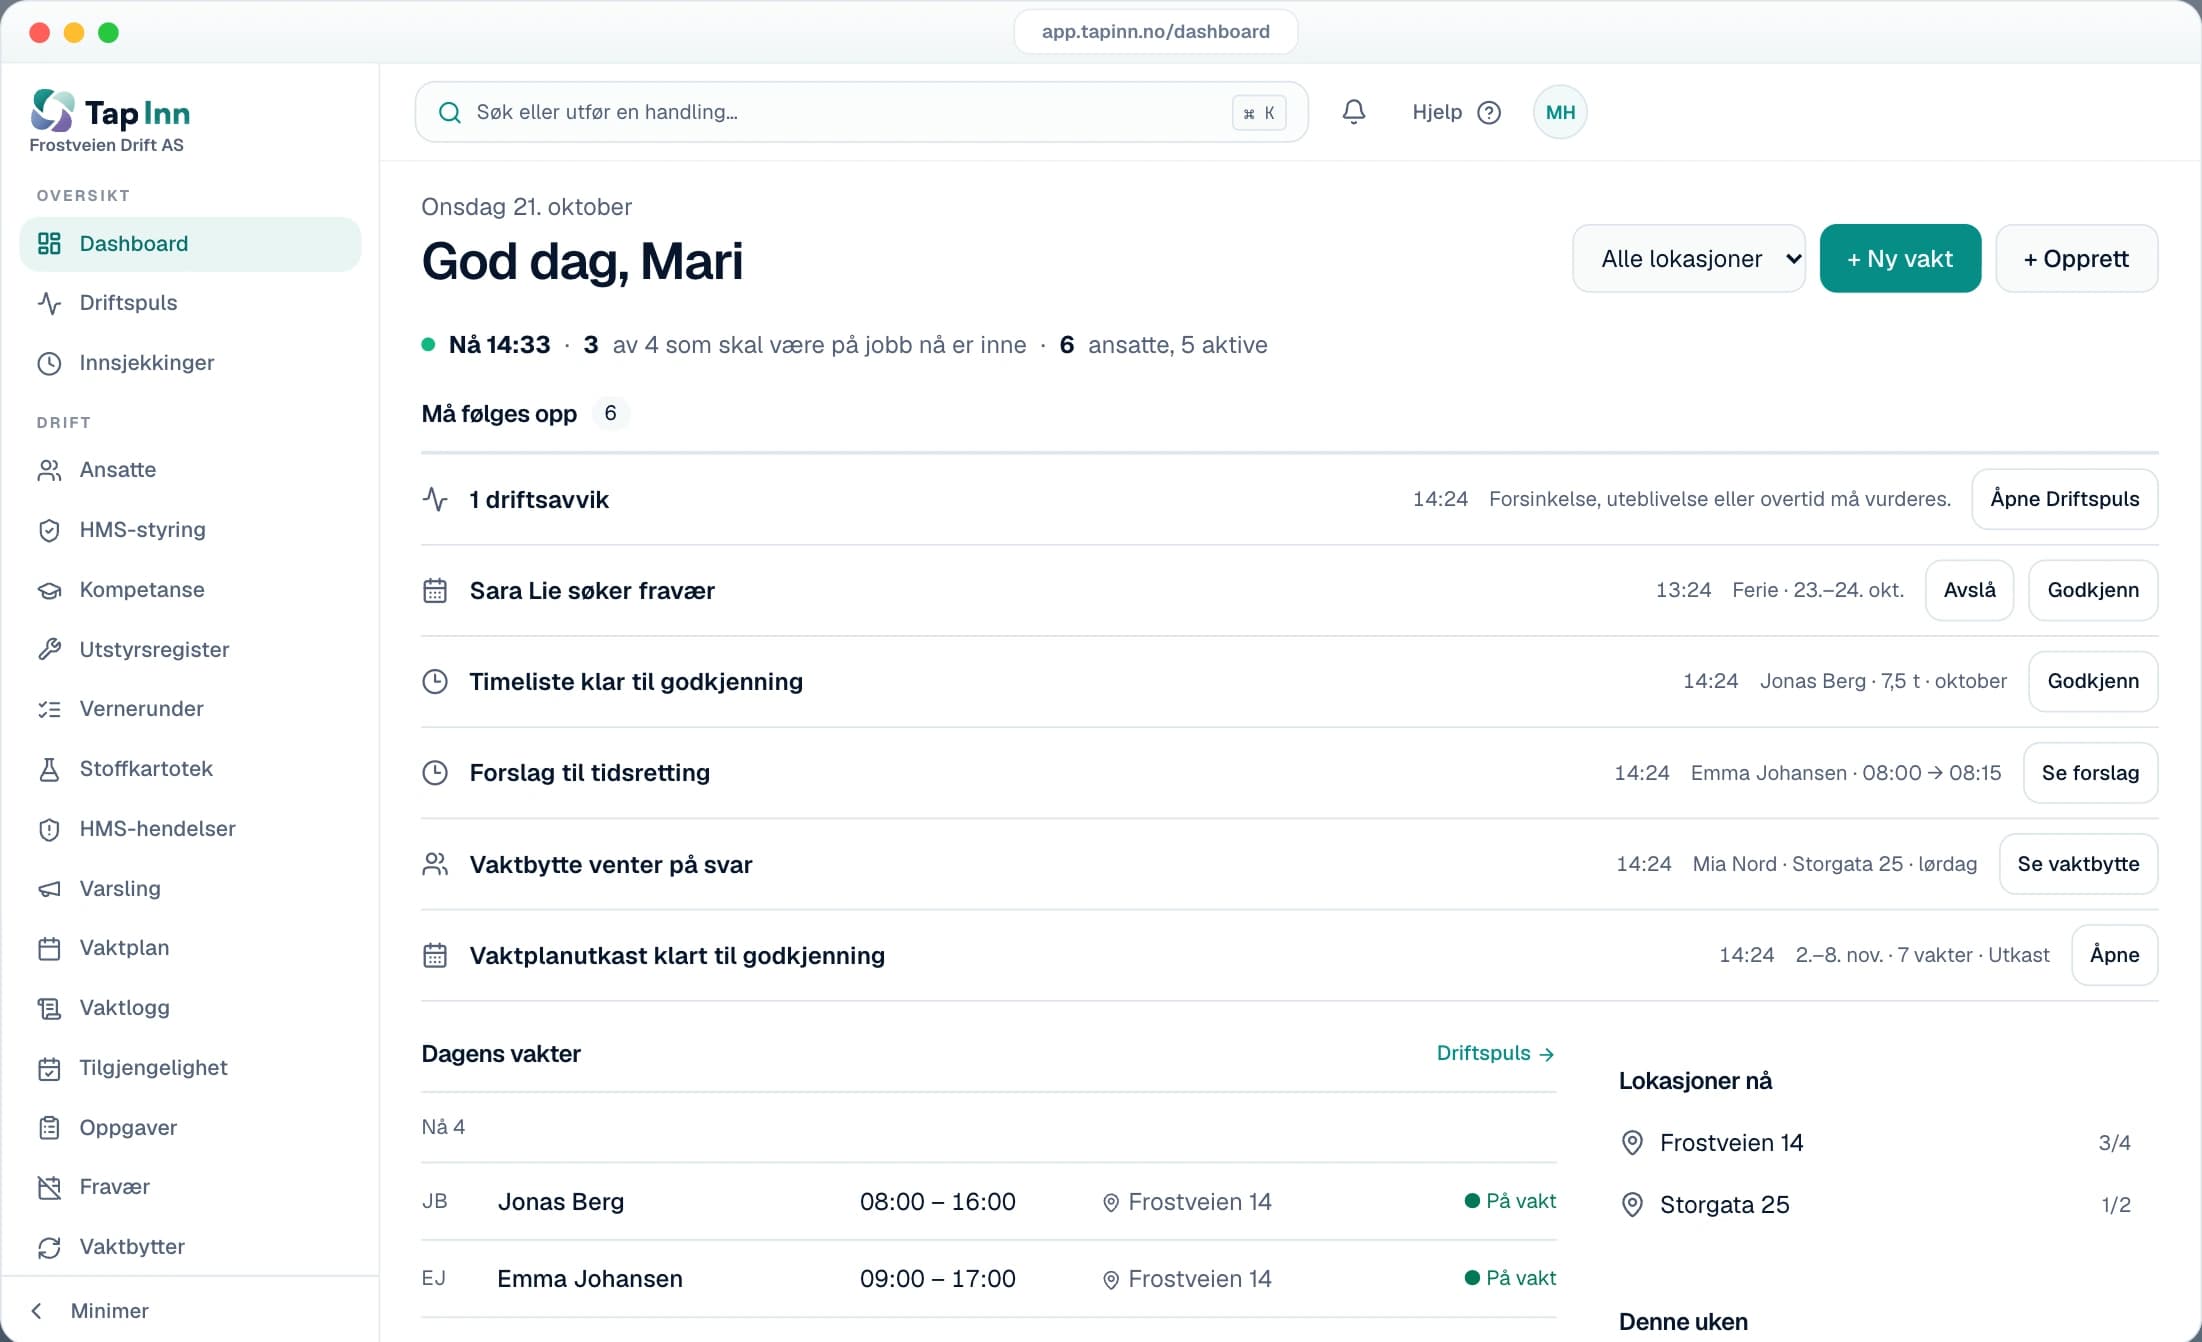
Task: Click Åpne for Vaktplanutkast
Action: tap(2114, 955)
